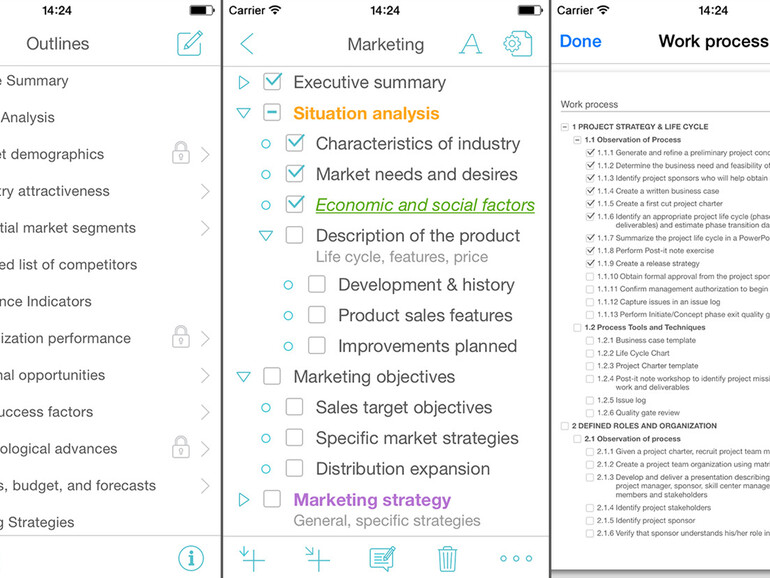The image size is (770, 578).
Task: Open text style 'A' formatting icon
Action: (469, 44)
